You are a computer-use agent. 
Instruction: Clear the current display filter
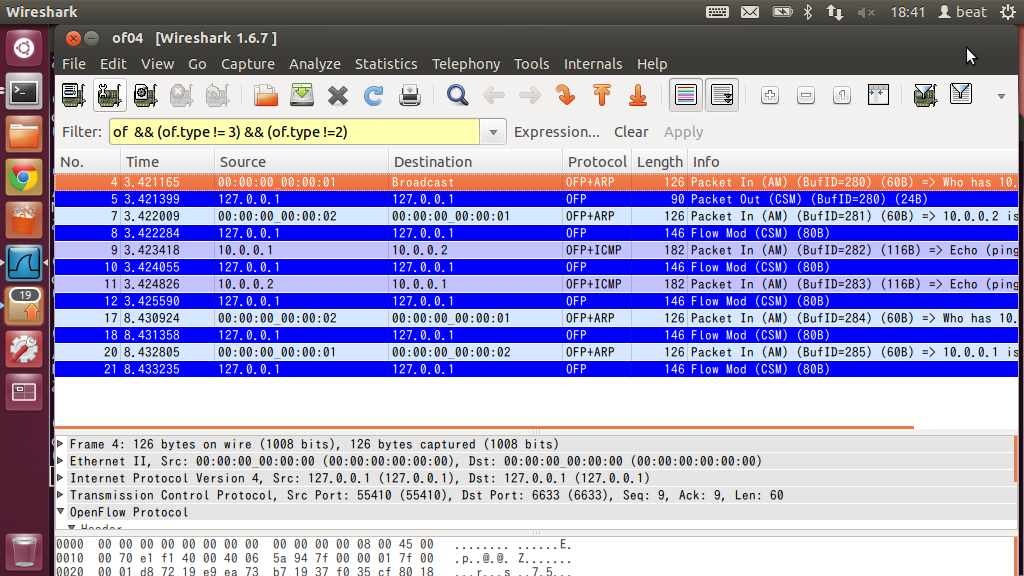click(630, 131)
